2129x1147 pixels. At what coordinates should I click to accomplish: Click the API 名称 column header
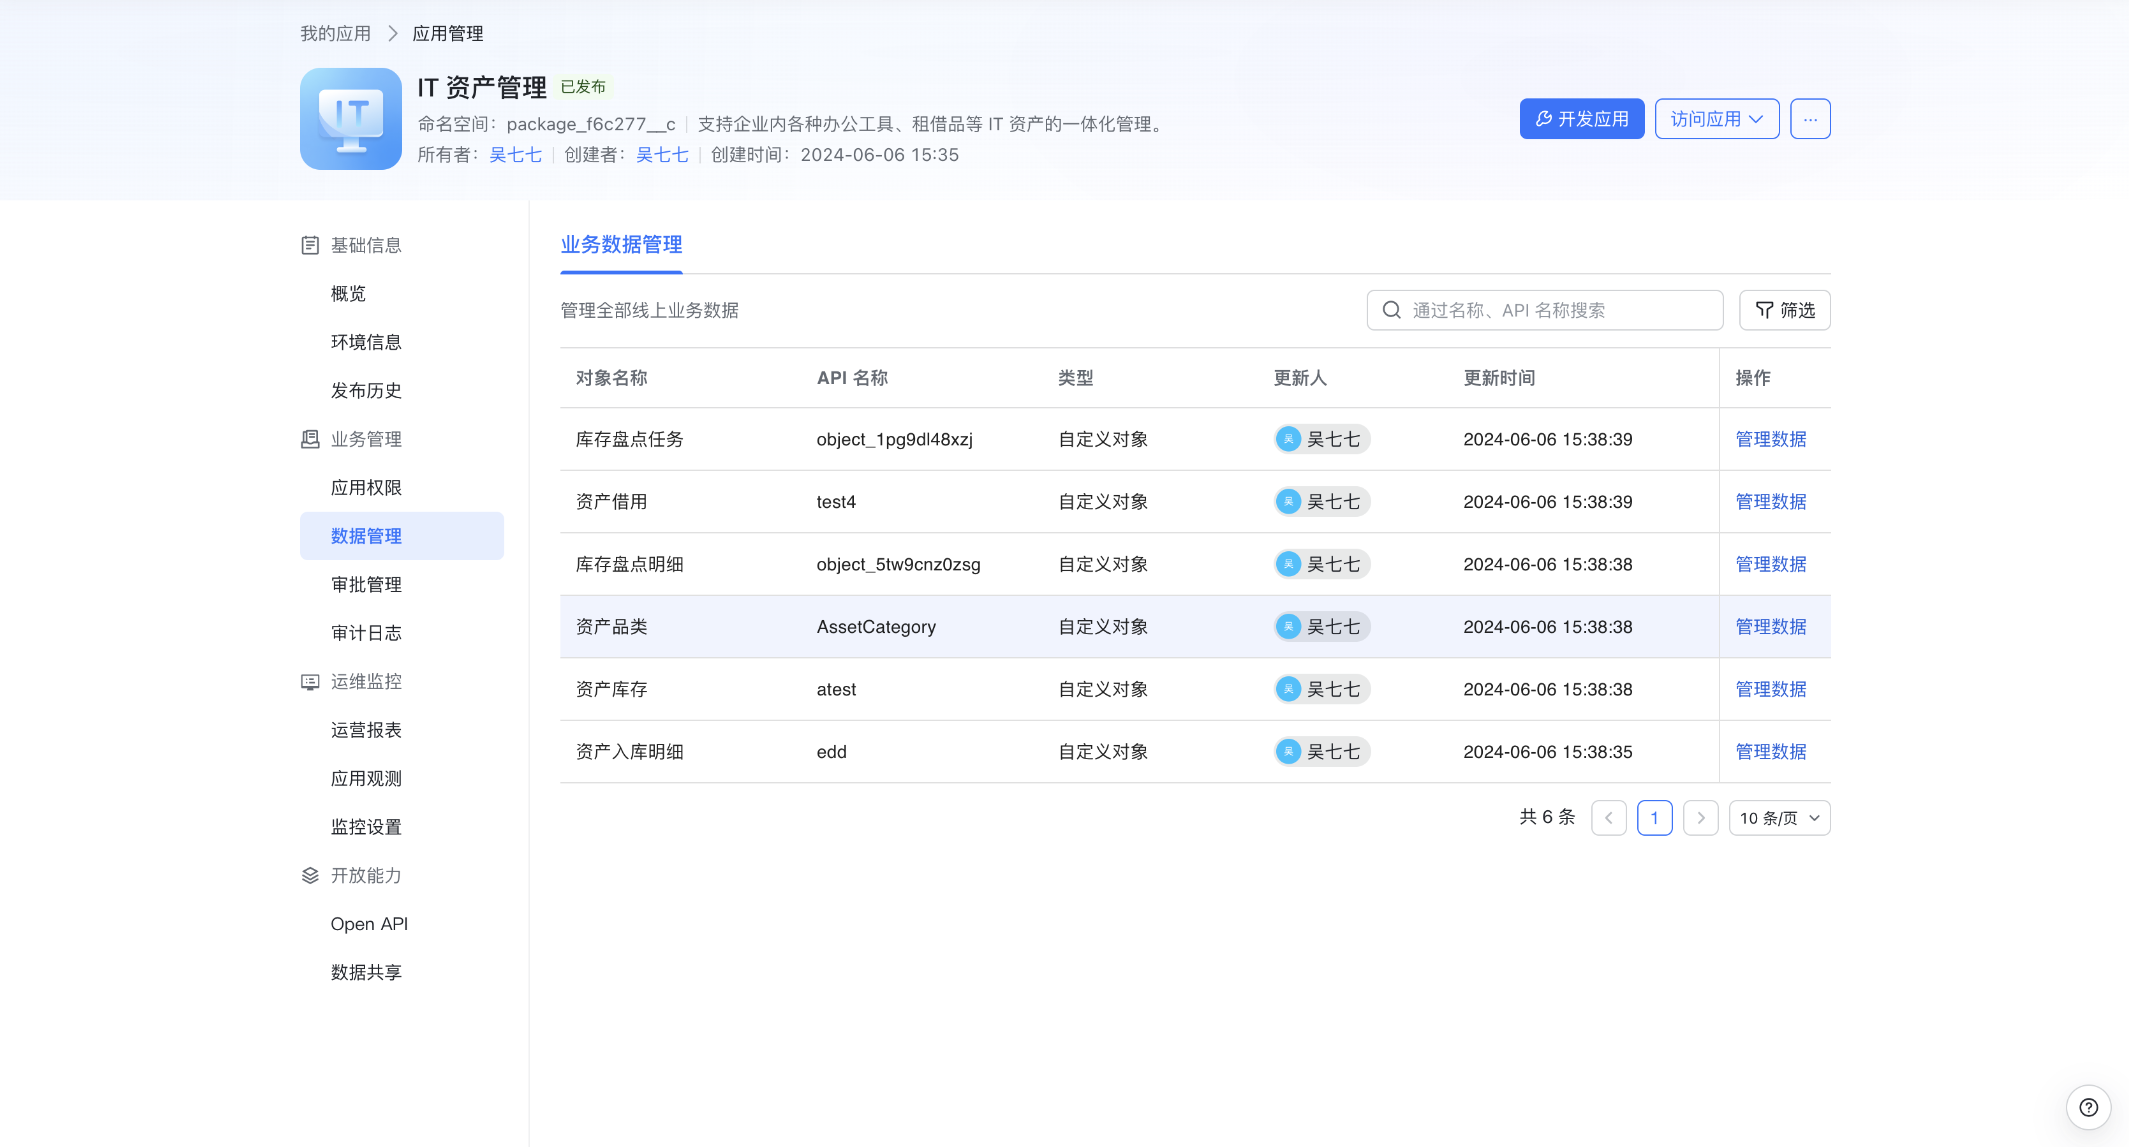[852, 378]
